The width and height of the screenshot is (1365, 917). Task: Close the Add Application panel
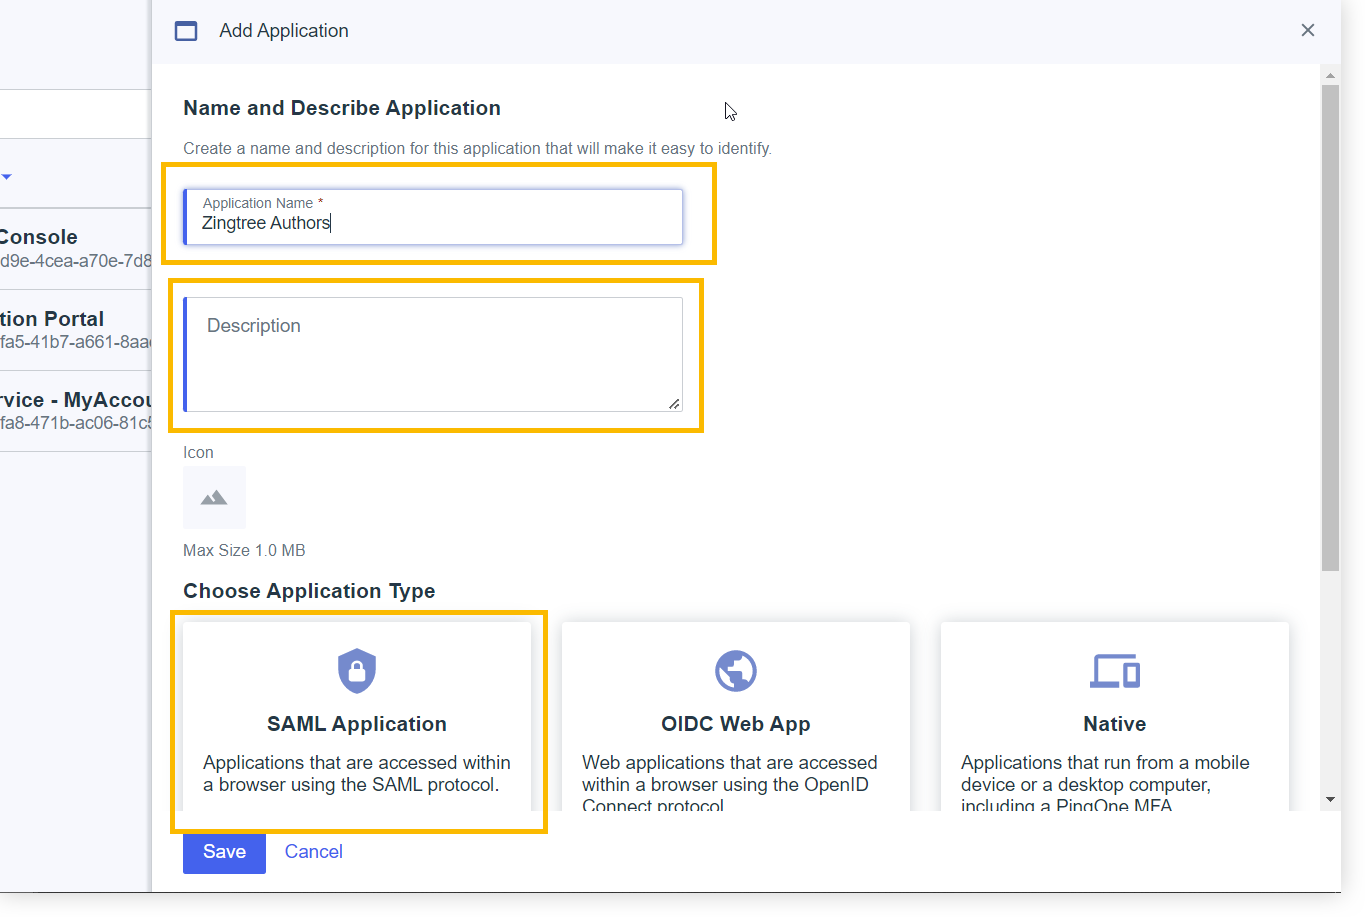click(x=1307, y=30)
